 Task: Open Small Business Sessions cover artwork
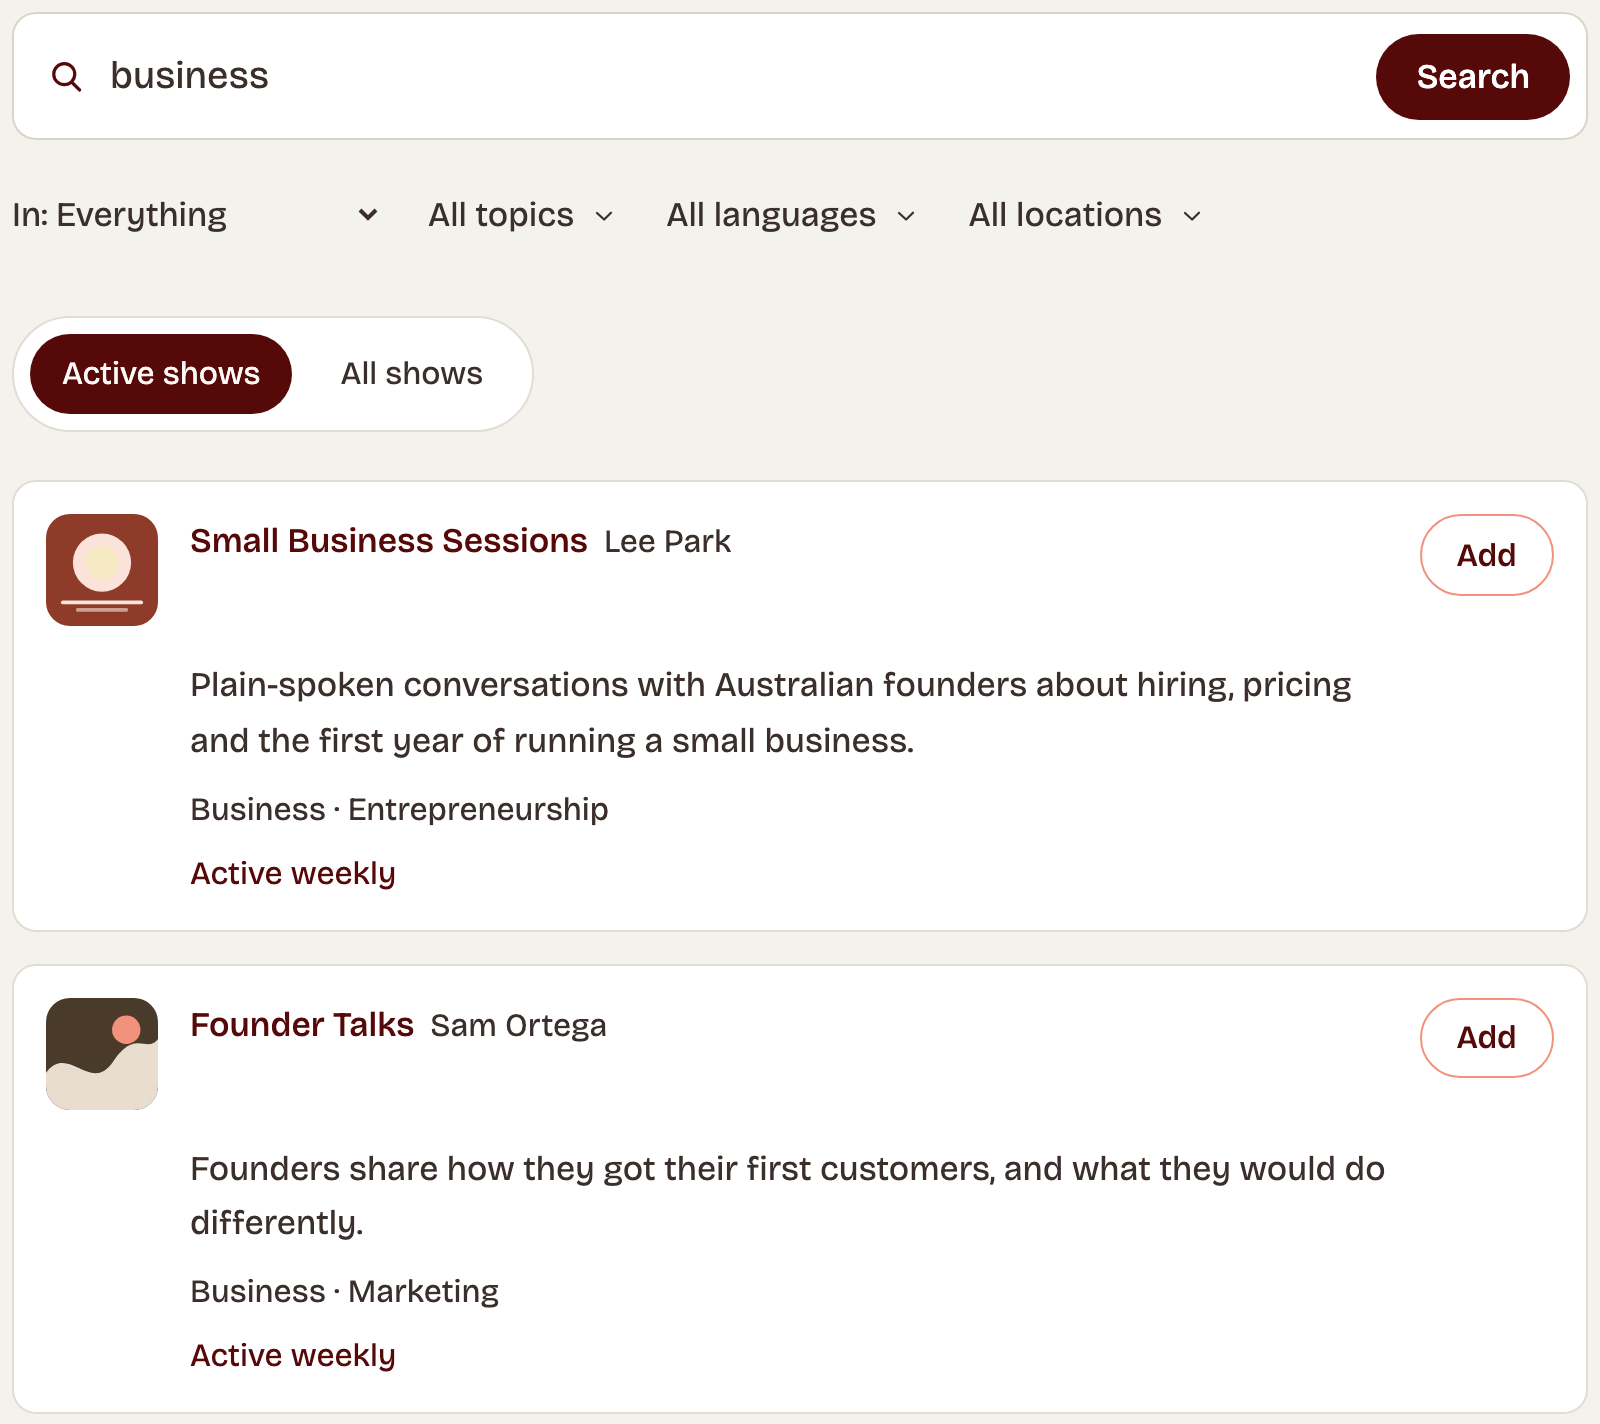[x=102, y=570]
